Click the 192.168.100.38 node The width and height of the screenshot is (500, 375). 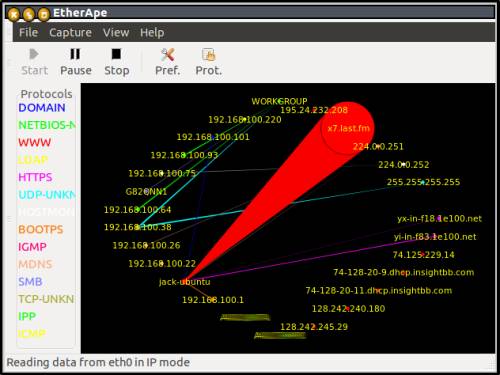tap(137, 227)
